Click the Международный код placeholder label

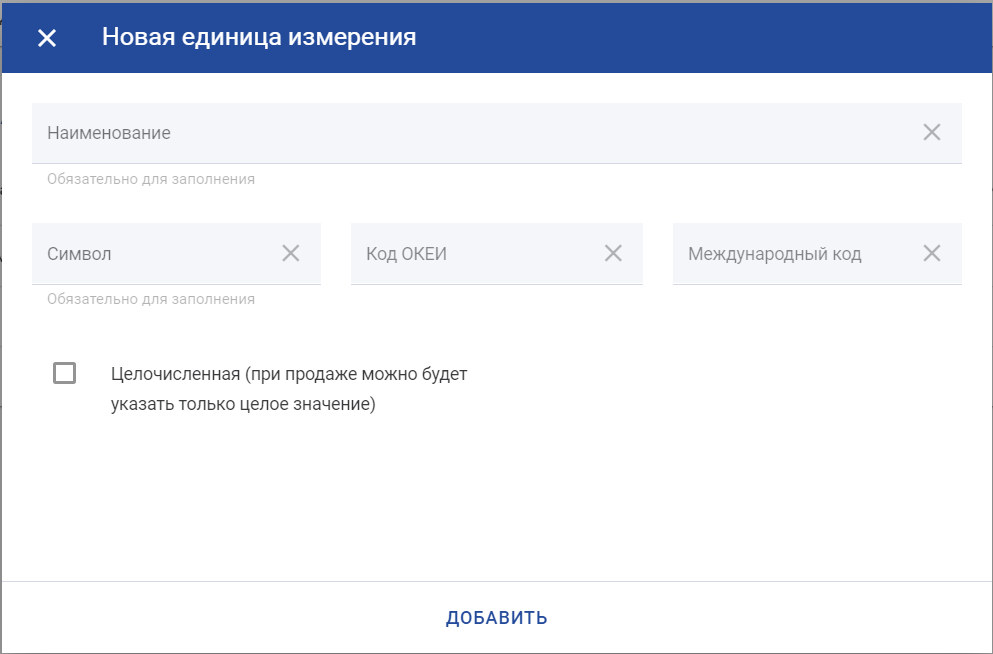(774, 254)
